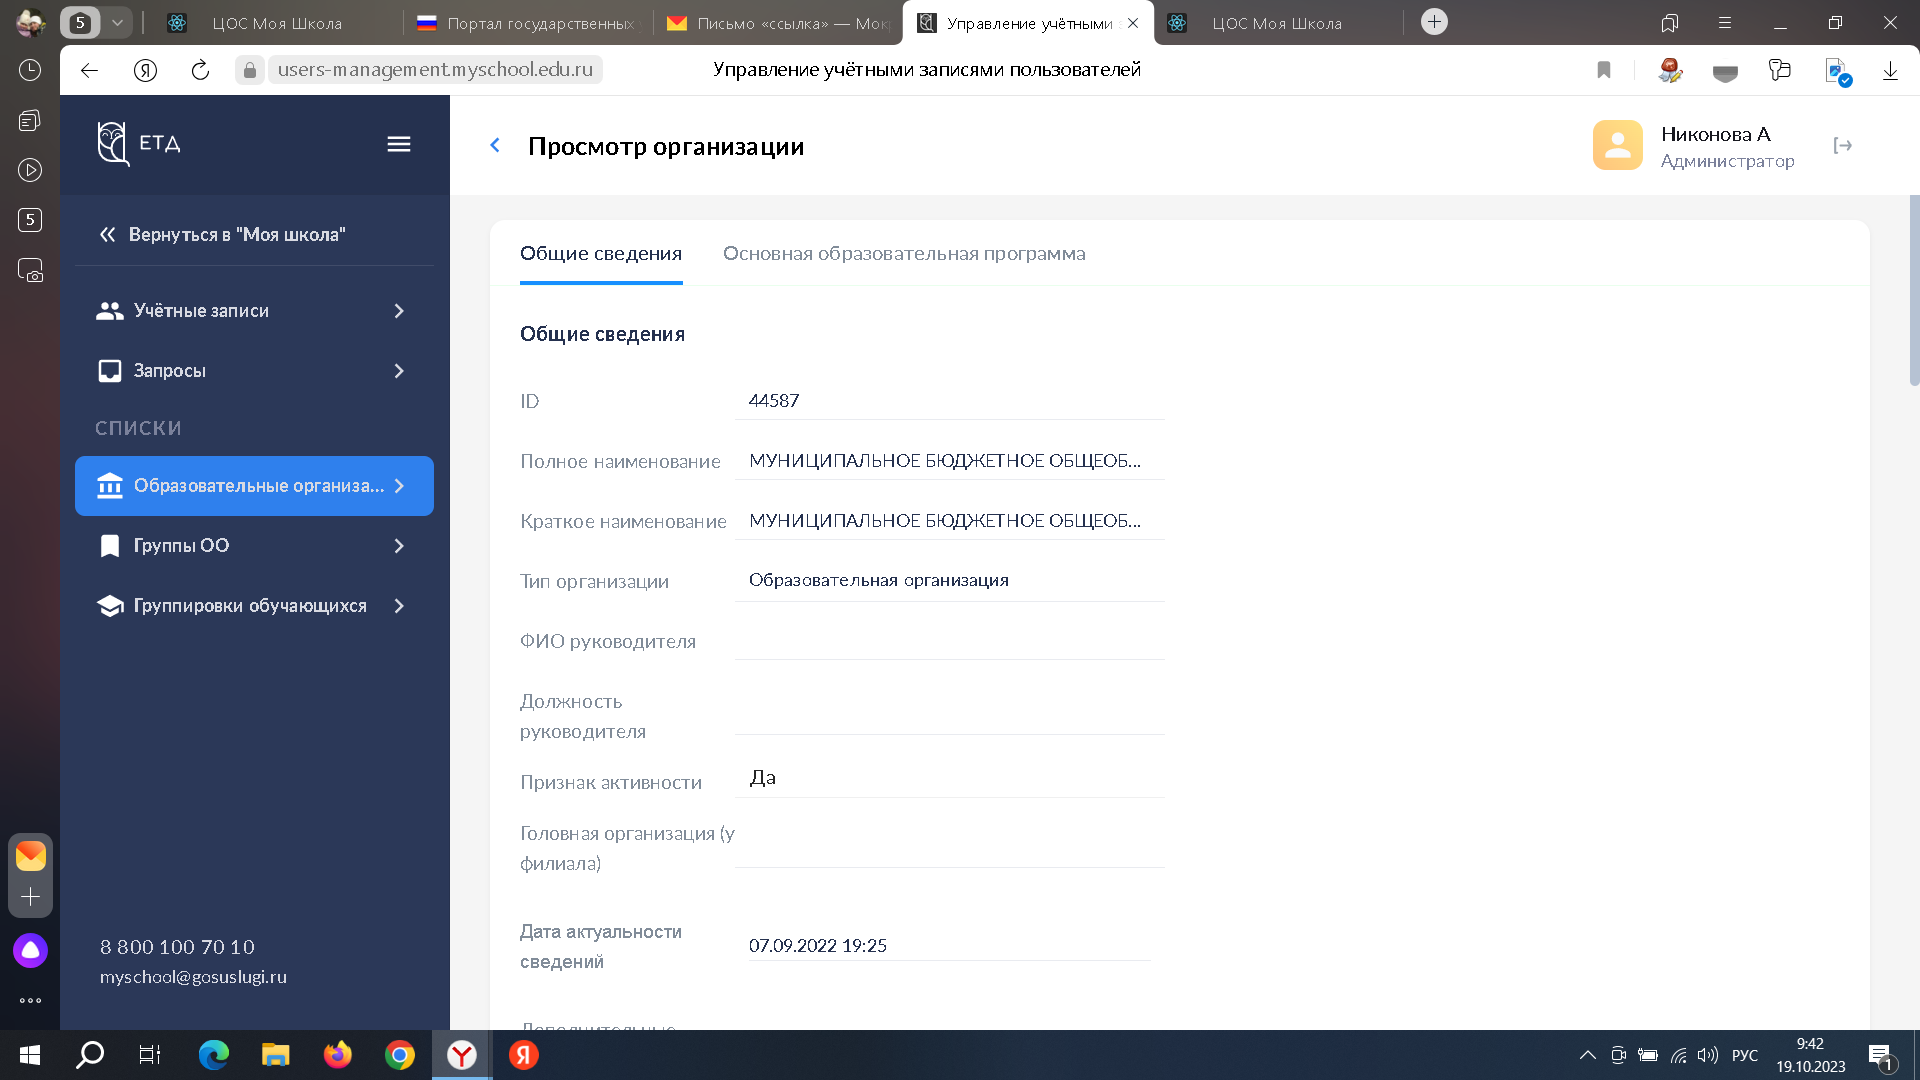This screenshot has height=1080, width=1920.
Task: Click the logout icon next to Администратор
Action: click(1842, 146)
